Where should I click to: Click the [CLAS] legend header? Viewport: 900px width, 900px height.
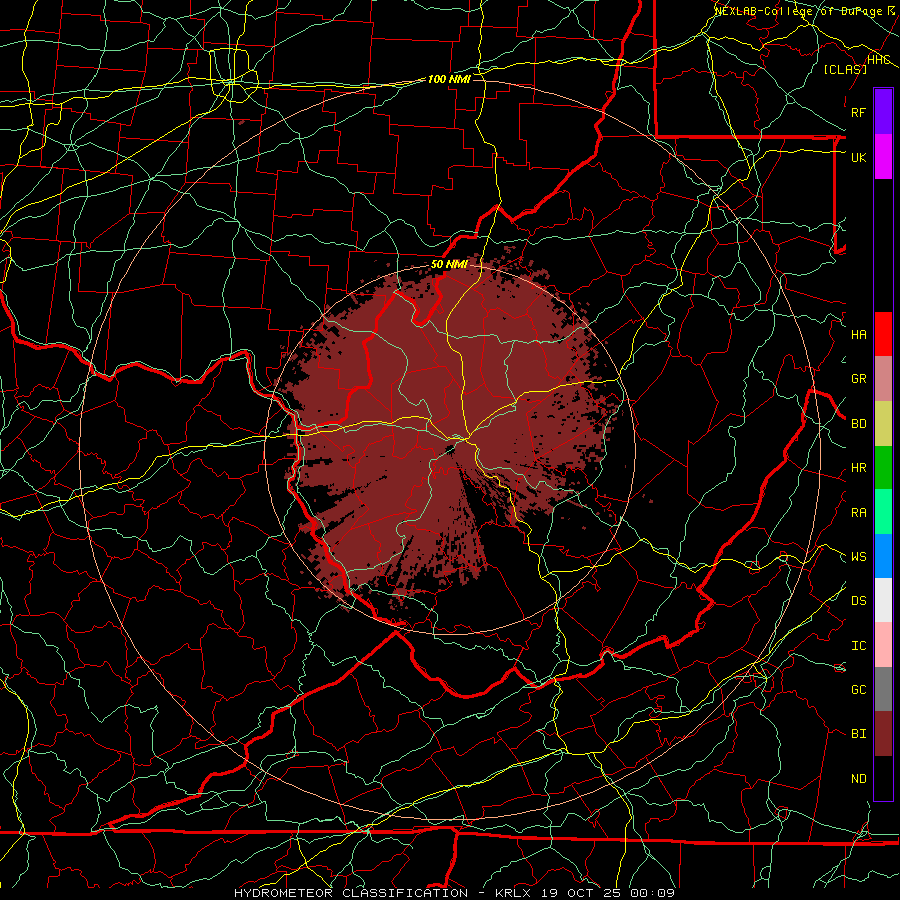845,69
